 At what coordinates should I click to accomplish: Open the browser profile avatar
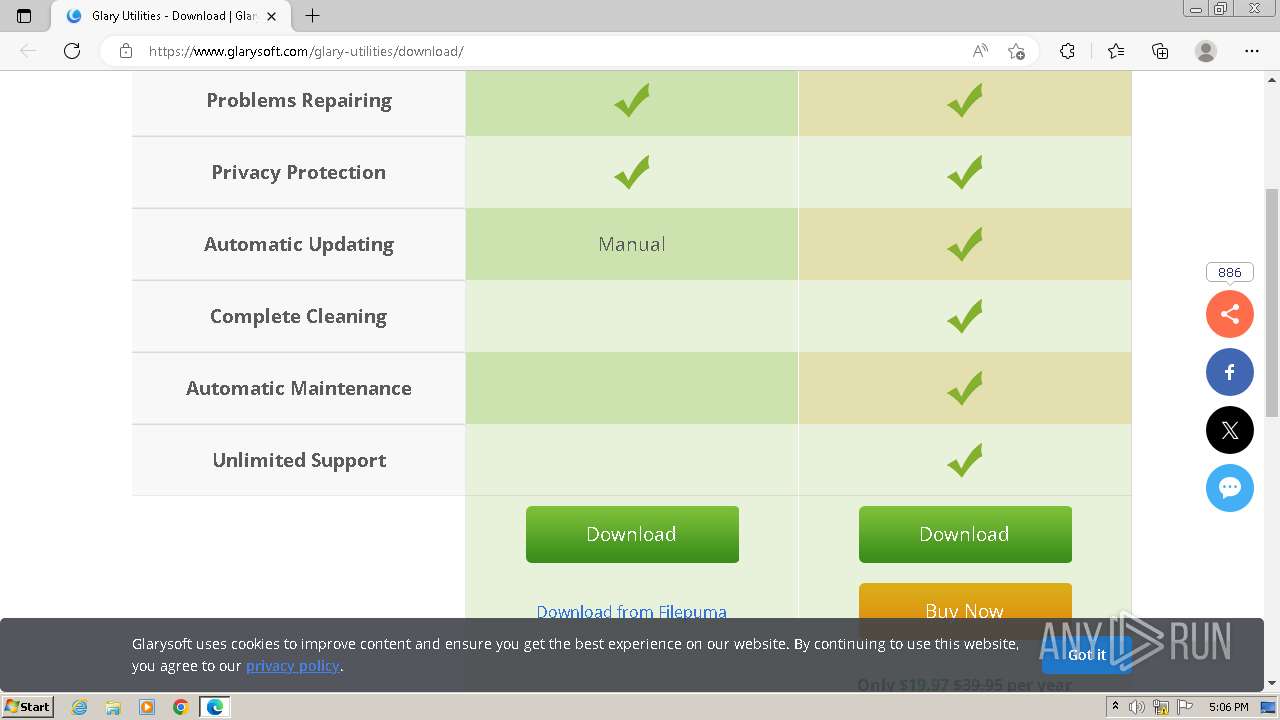tap(1206, 51)
